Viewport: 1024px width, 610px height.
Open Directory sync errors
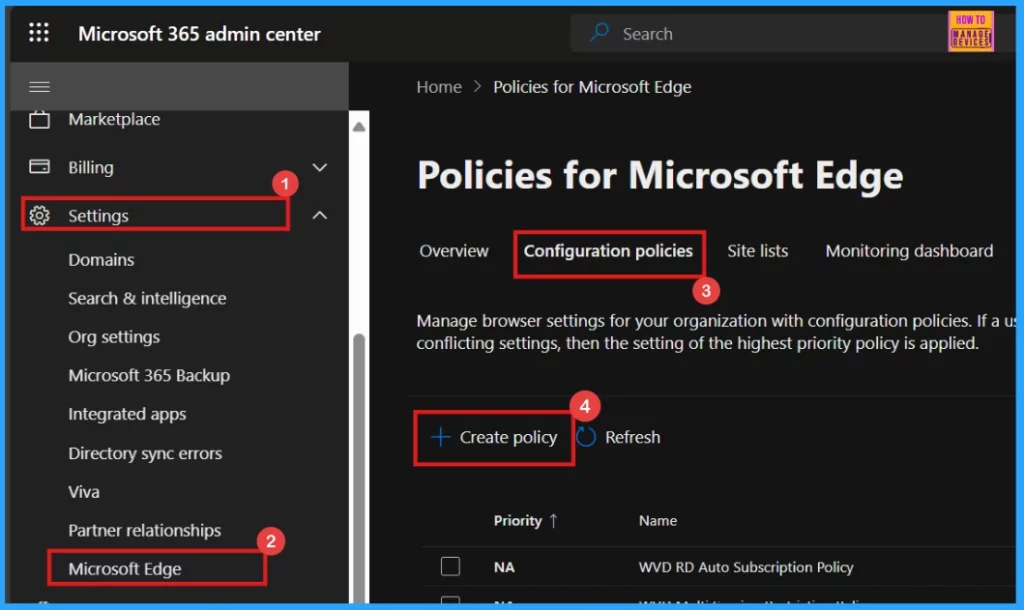(x=145, y=453)
